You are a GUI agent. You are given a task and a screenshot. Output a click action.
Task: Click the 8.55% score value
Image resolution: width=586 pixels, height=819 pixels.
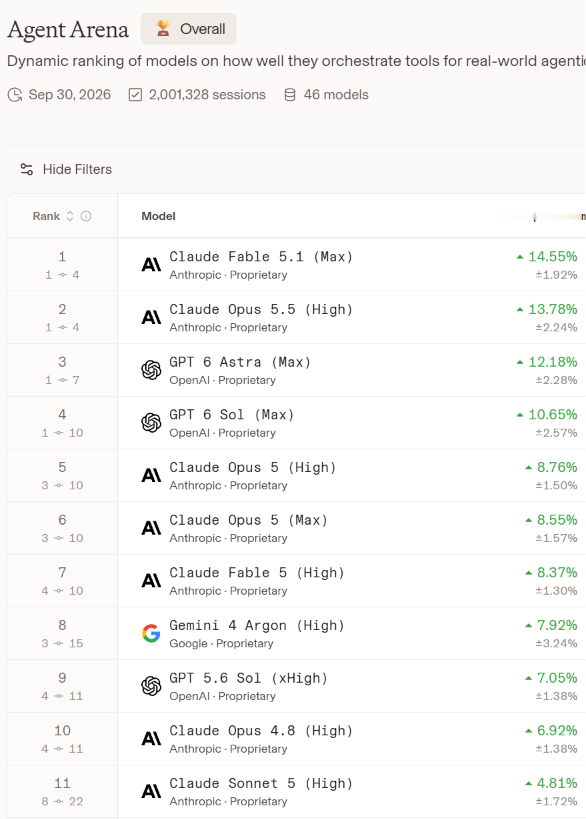point(557,521)
